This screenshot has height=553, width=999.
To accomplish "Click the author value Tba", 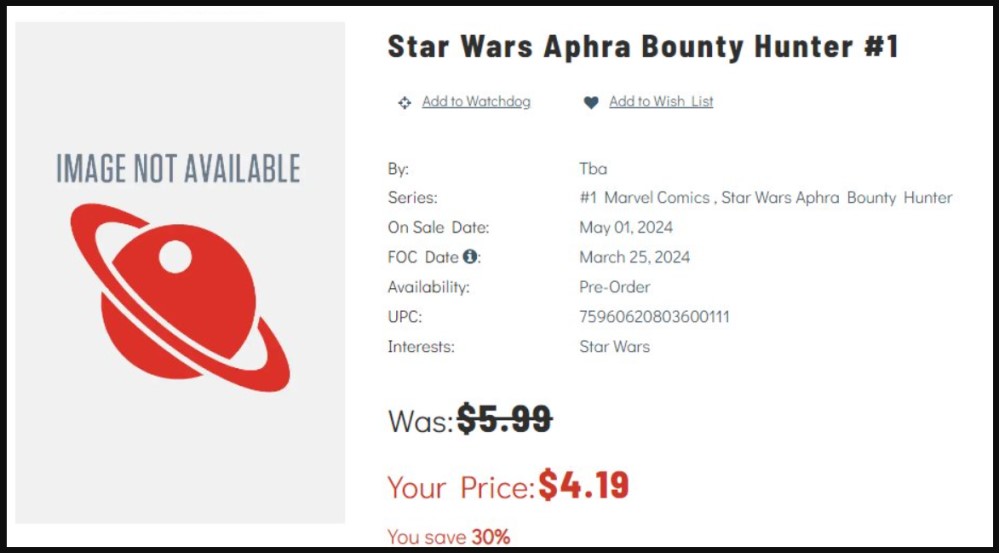I will coord(593,168).
